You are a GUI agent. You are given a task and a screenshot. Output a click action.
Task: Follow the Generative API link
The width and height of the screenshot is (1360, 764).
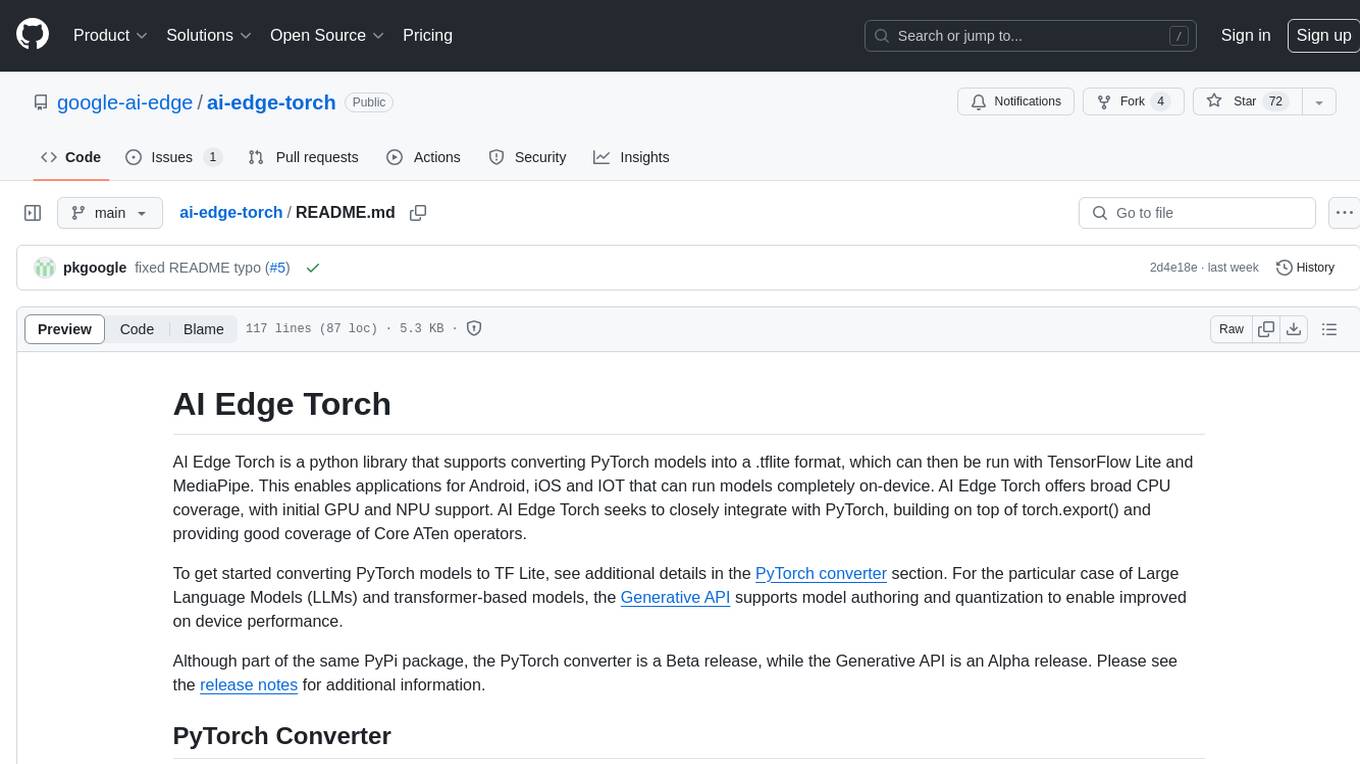[x=675, y=597]
